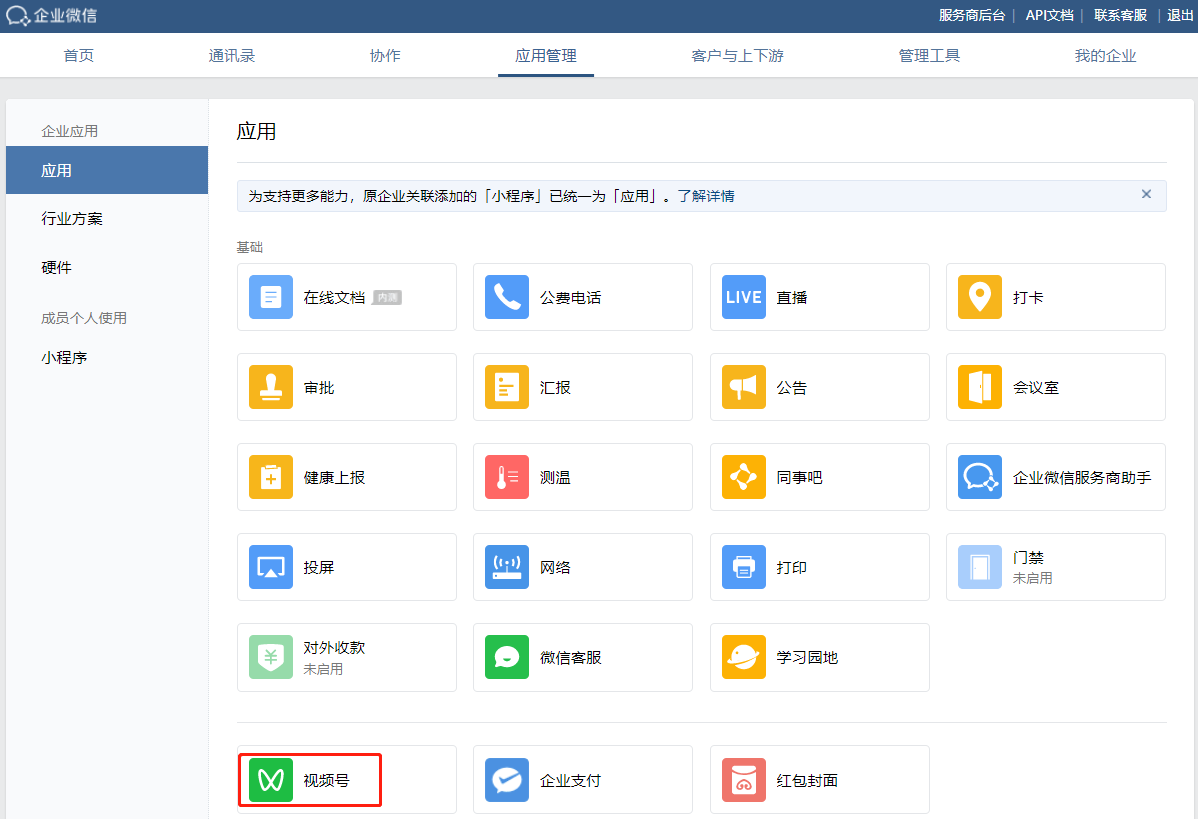1198x819 pixels.
Task: Select 行业方案 in the sidebar
Action: (x=72, y=219)
